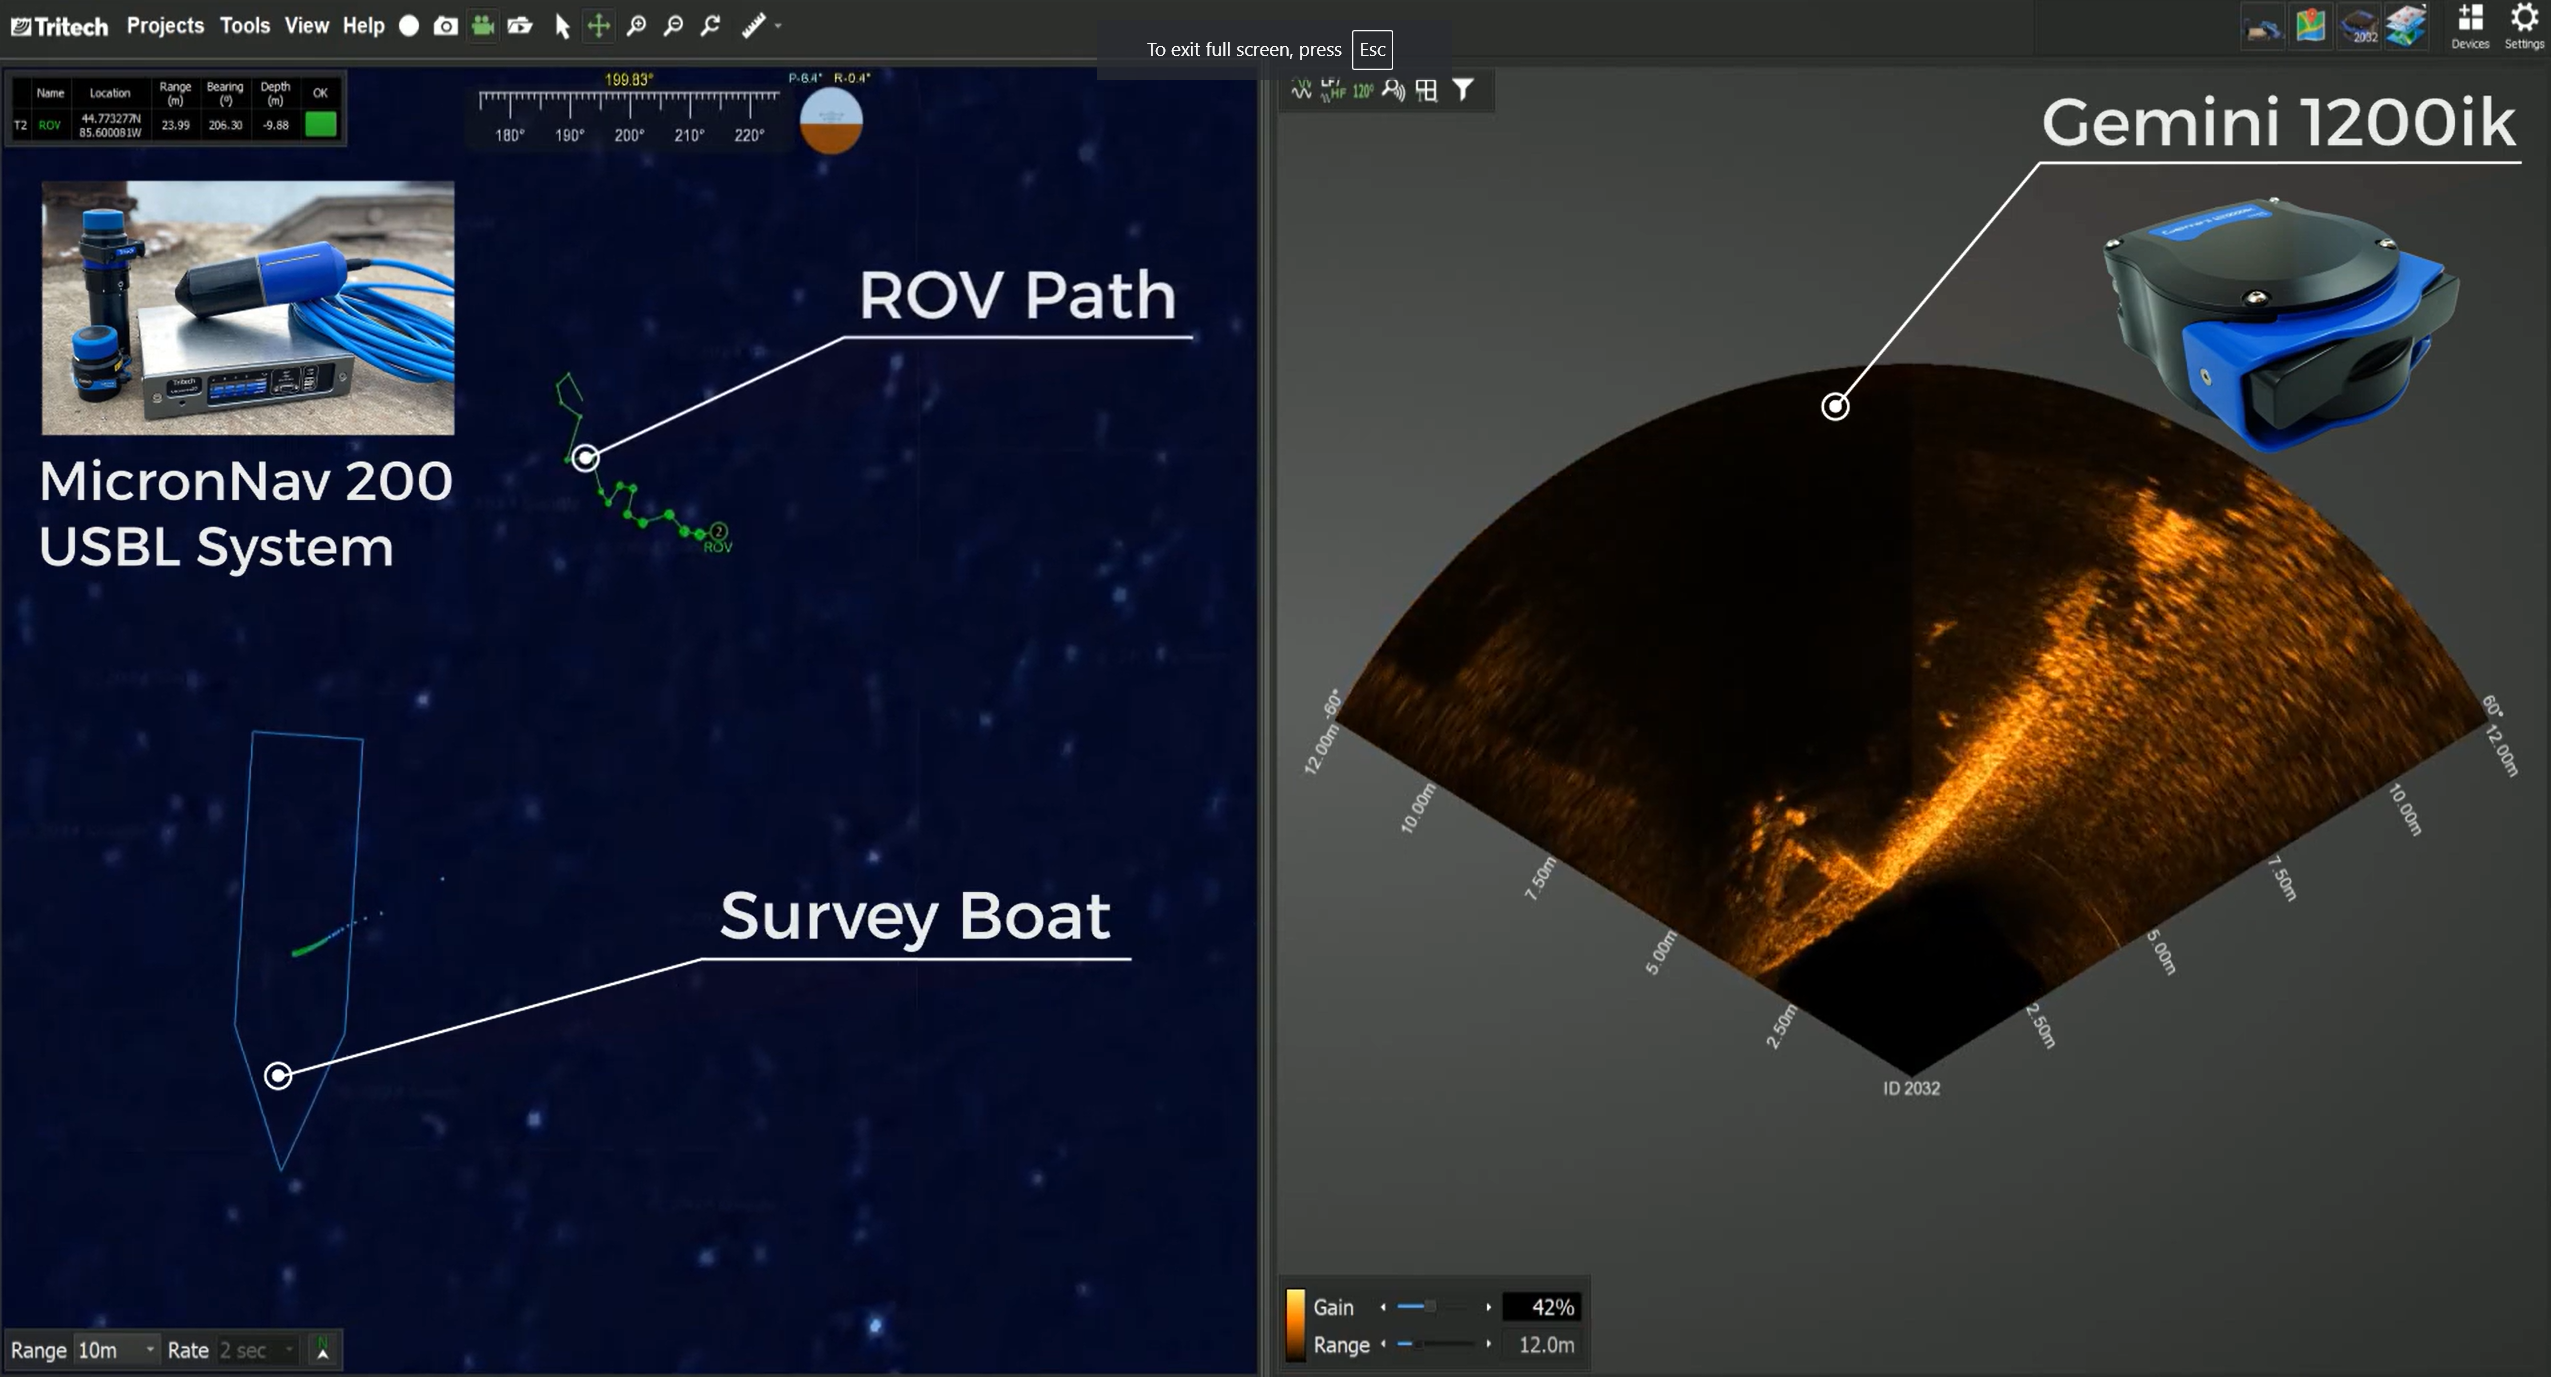Take a snapshot with the camera icon
2551x1377 pixels.
point(446,26)
